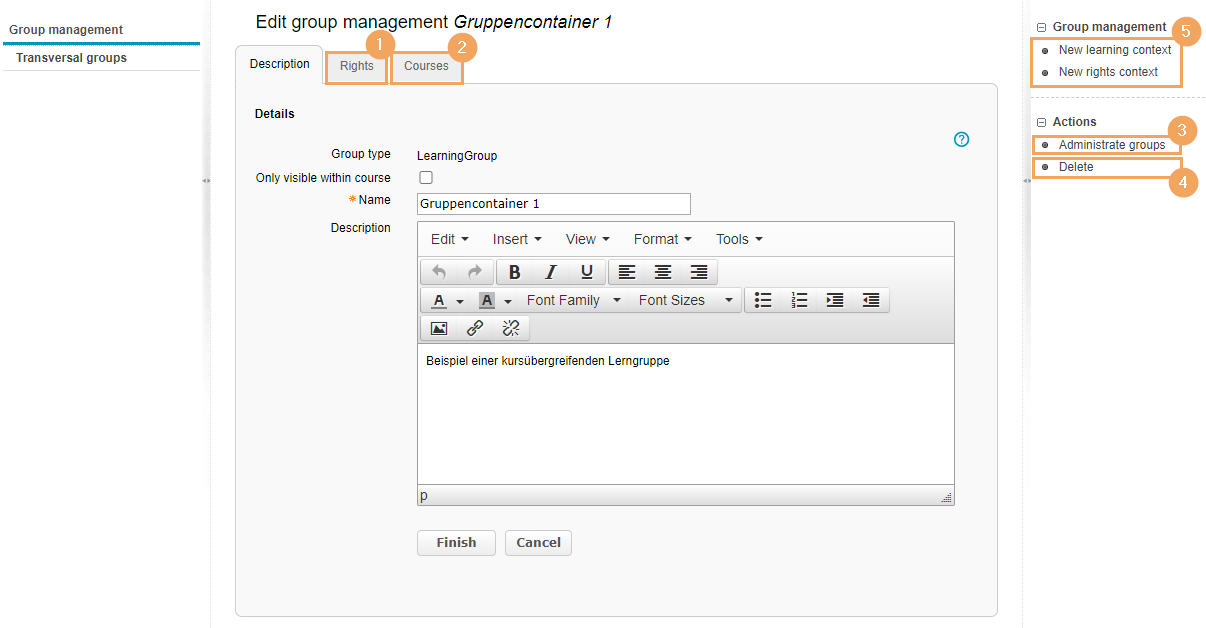Open the Font Family dropdown
This screenshot has width=1206, height=628.
click(x=573, y=300)
